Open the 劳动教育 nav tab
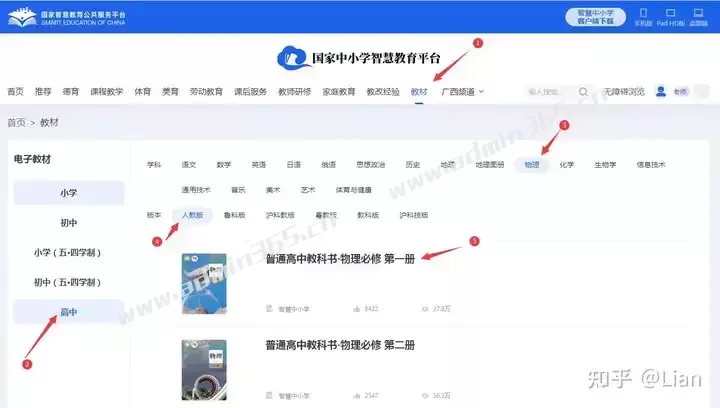720x408 pixels. tap(206, 92)
